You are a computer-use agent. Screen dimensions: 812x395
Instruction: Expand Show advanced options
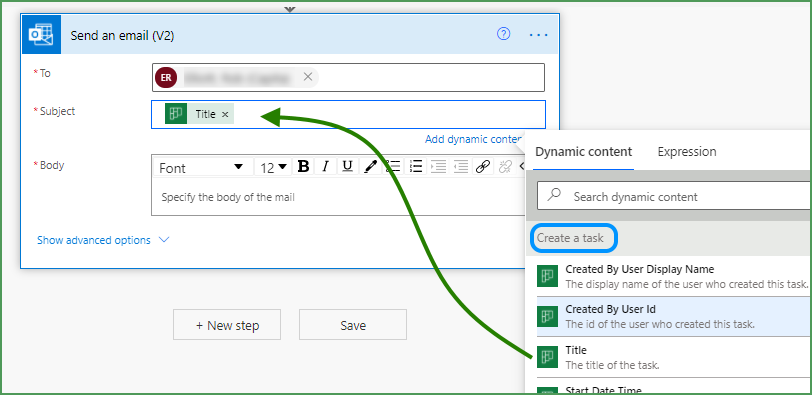(x=103, y=240)
